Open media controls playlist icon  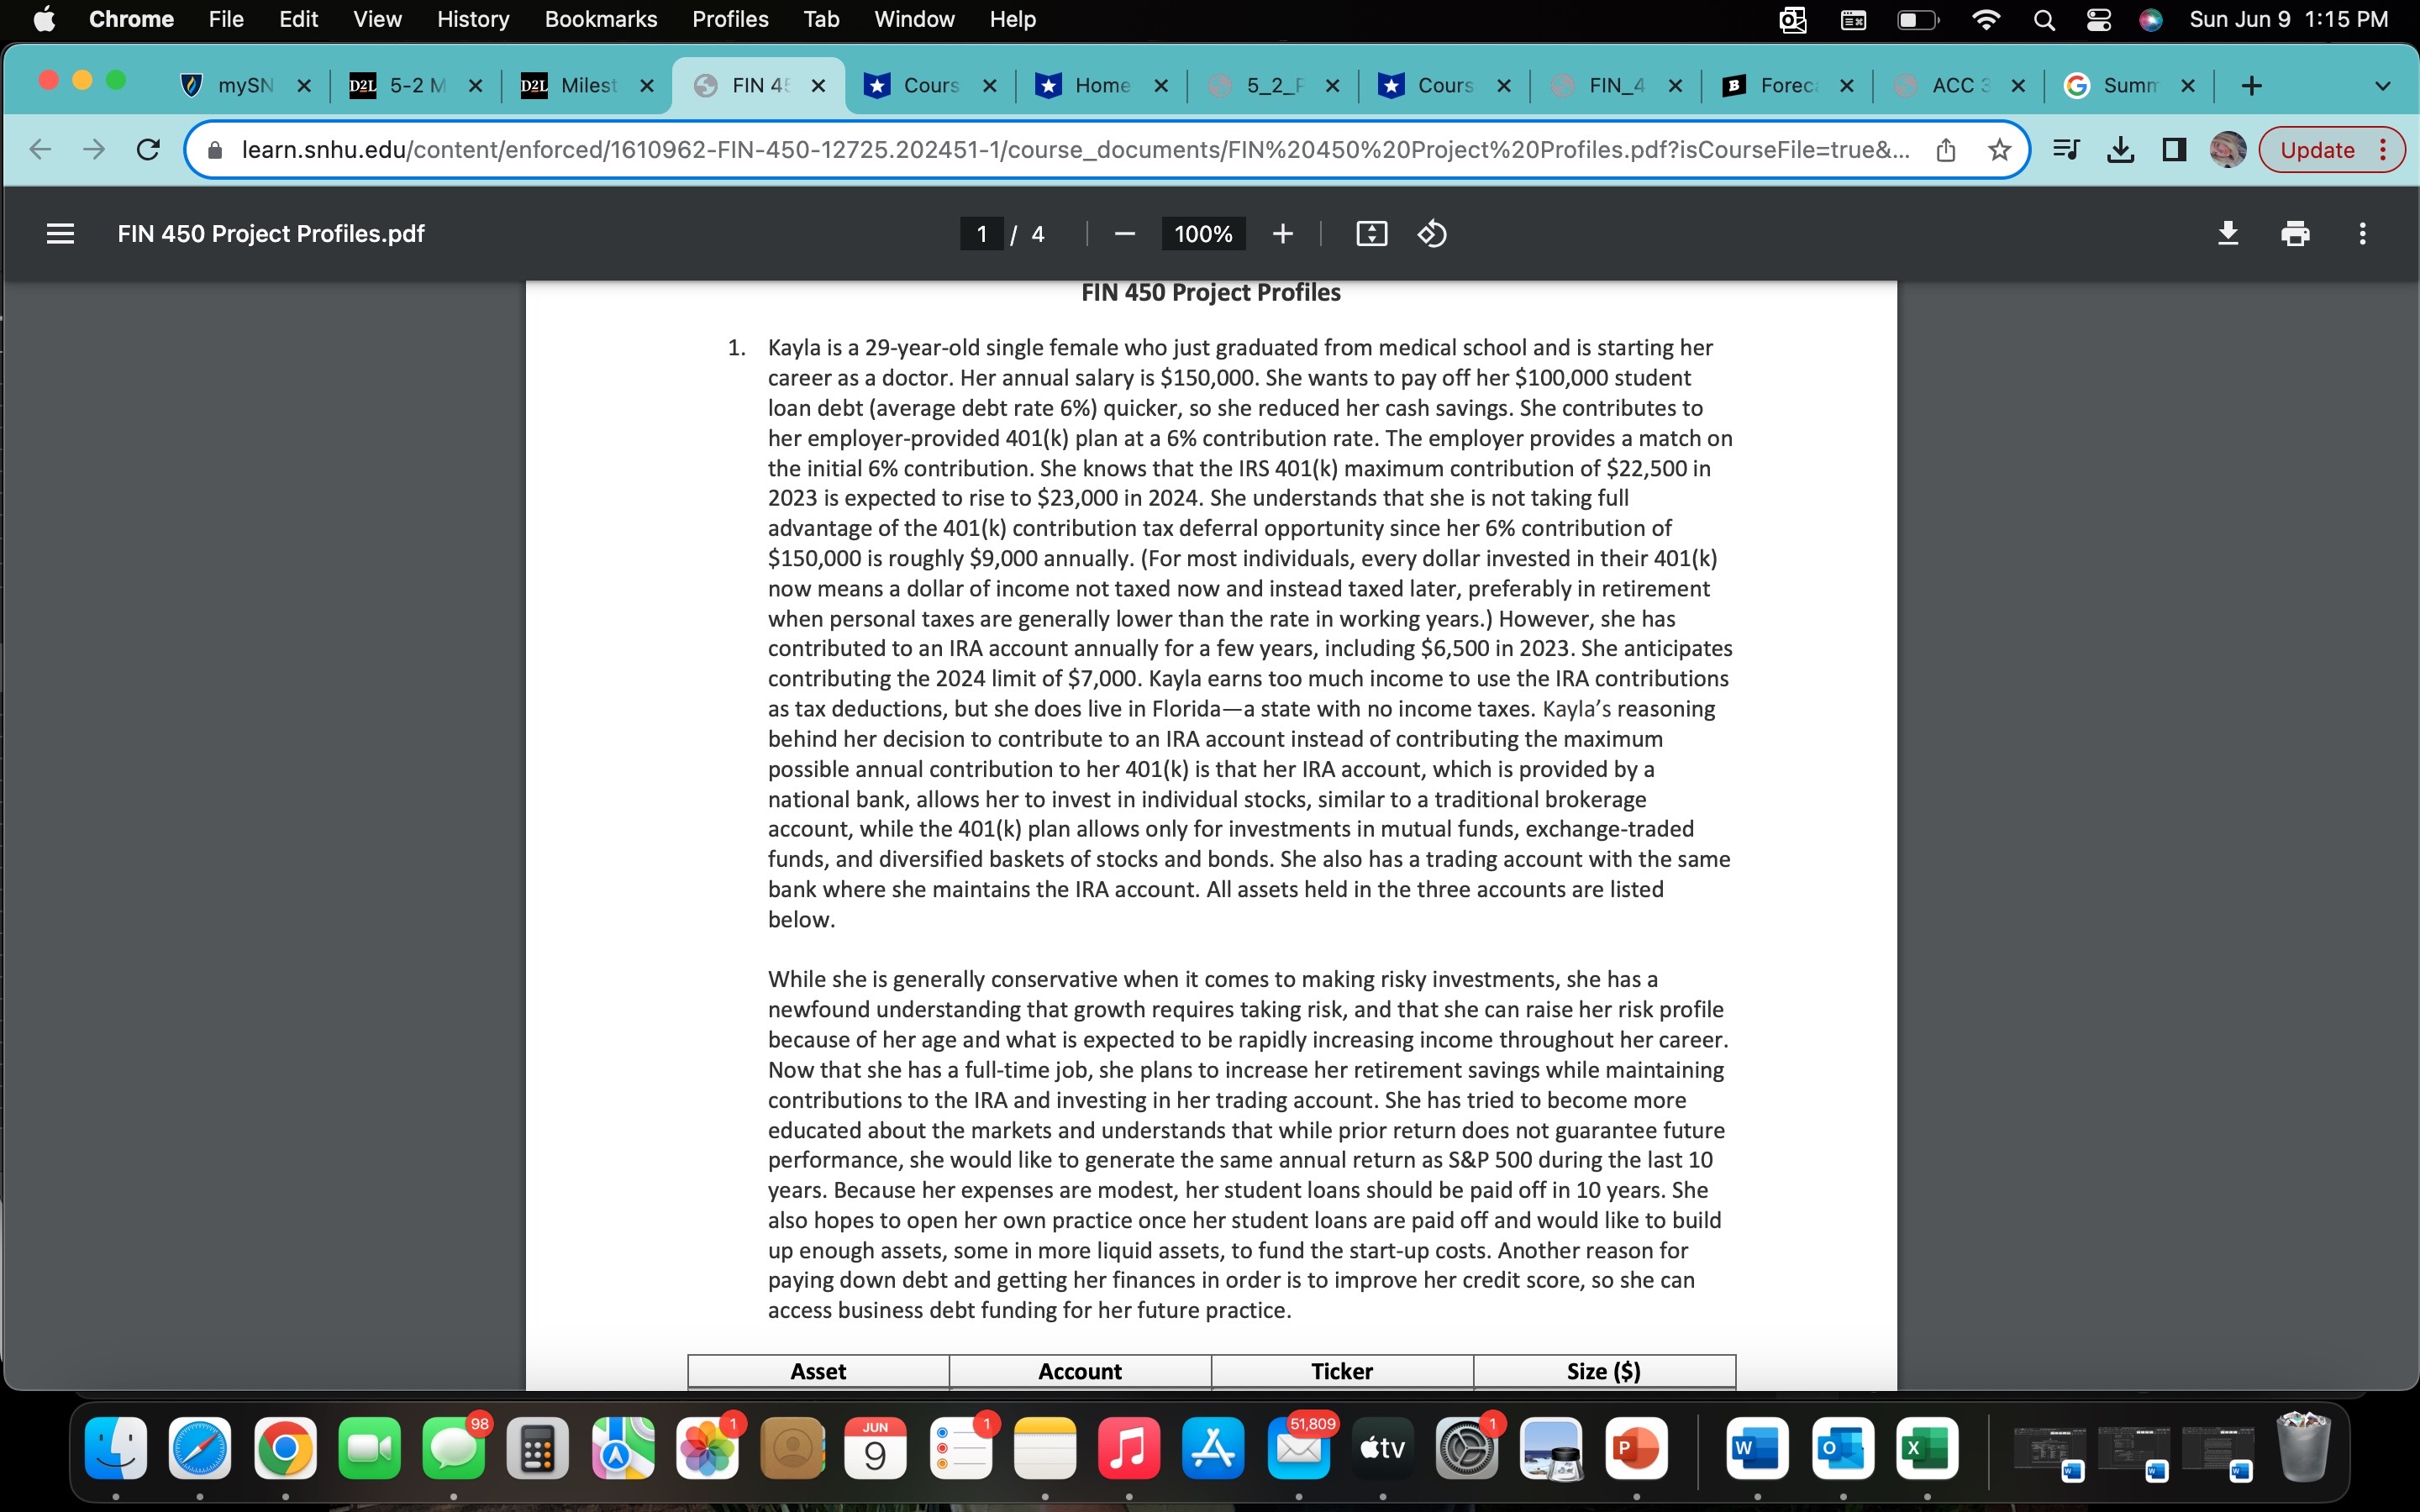coord(2066,150)
